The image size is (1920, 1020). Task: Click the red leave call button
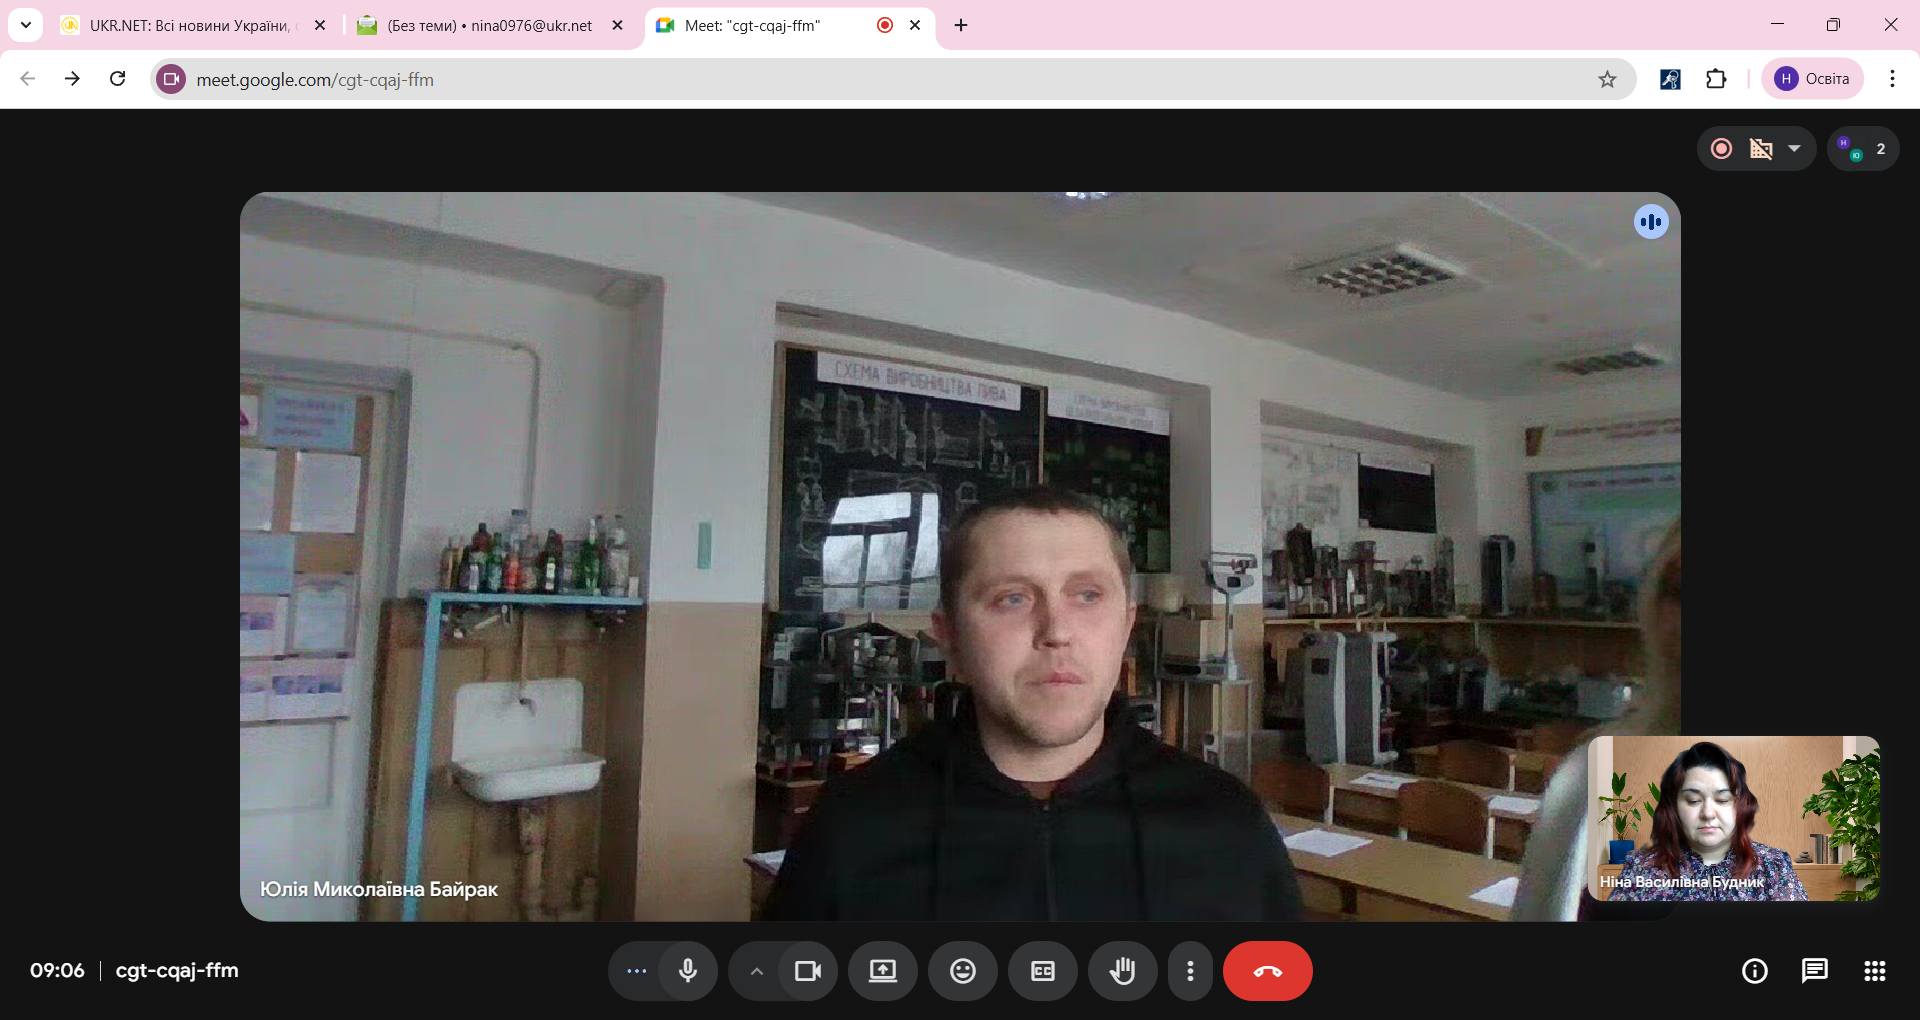pyautogui.click(x=1267, y=971)
